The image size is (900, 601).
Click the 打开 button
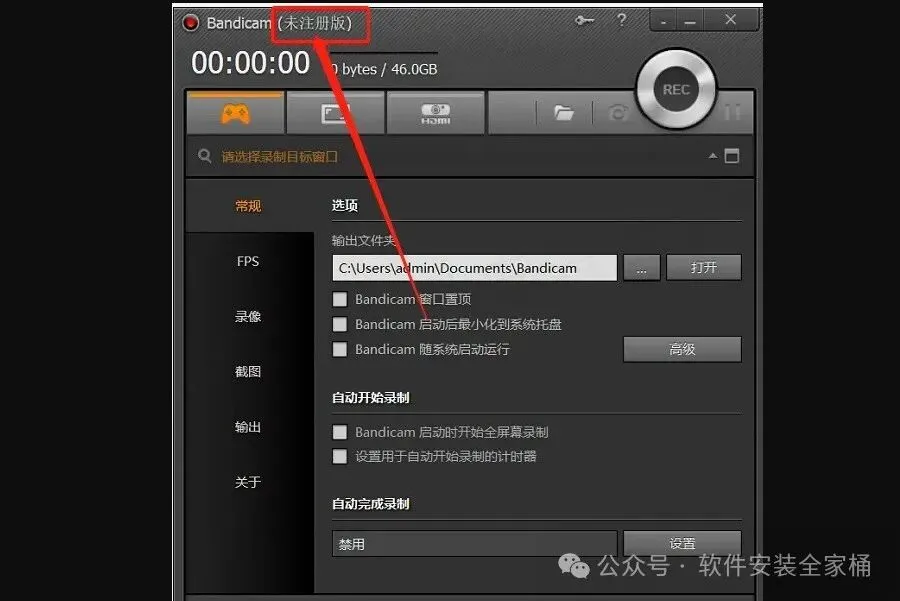click(704, 267)
